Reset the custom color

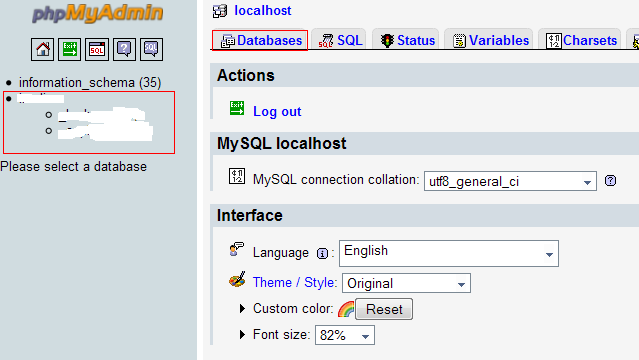(384, 309)
